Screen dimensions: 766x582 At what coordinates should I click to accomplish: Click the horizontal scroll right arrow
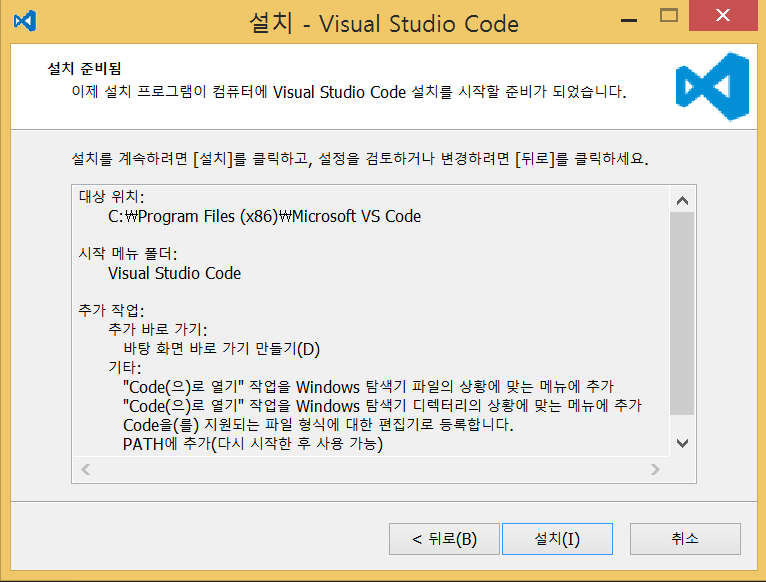[x=655, y=470]
